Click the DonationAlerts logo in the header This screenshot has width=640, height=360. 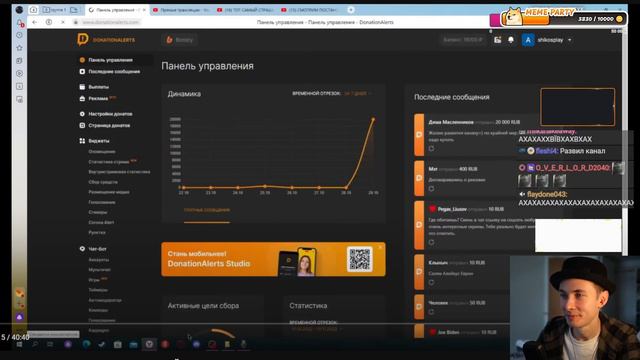coord(106,40)
